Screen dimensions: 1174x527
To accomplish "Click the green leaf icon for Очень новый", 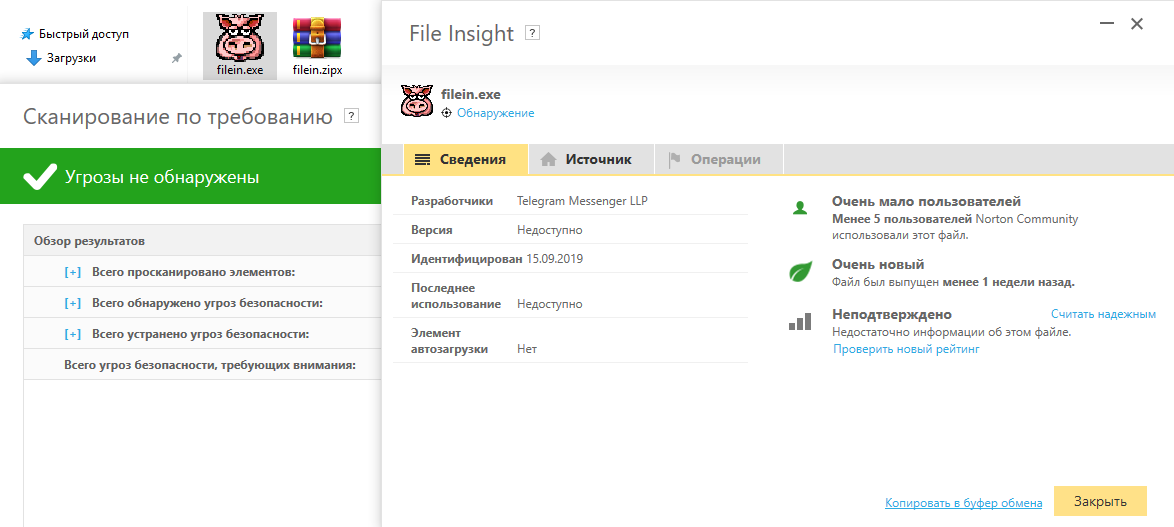I will (800, 272).
